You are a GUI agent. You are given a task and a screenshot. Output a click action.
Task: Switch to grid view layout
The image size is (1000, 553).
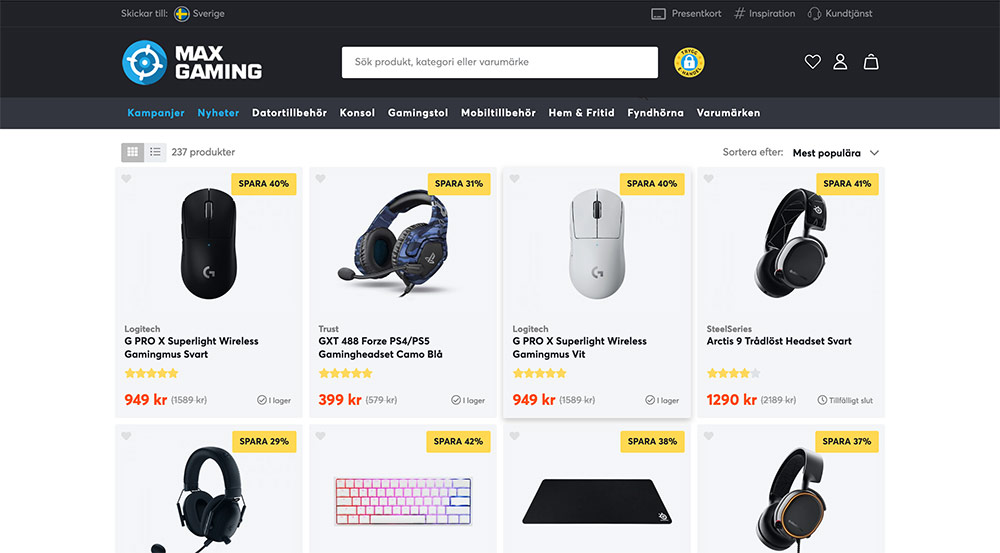coord(133,152)
